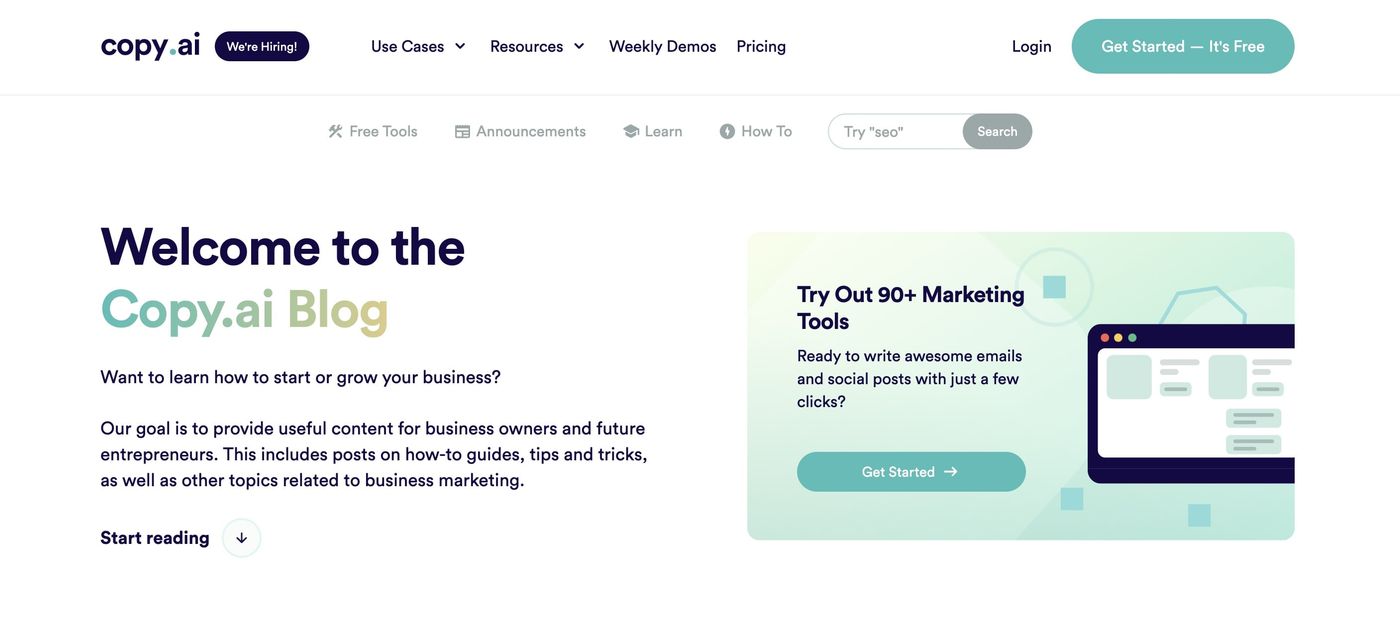Click the How To lightning icon
The image size is (1400, 631).
tap(727, 131)
